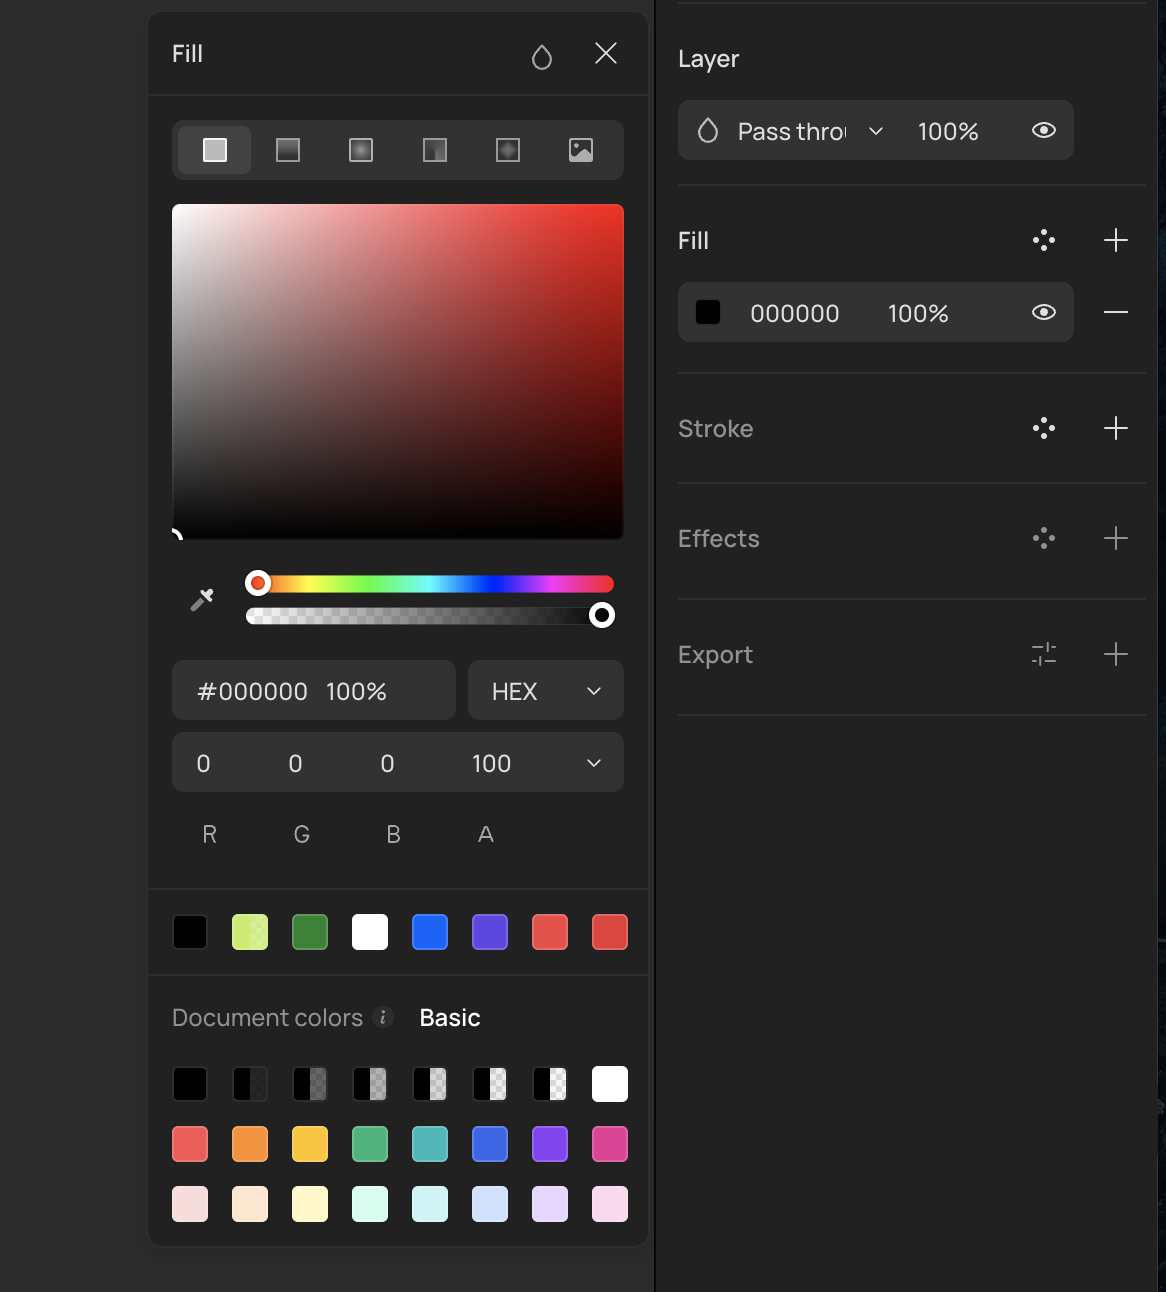This screenshot has width=1166, height=1292.
Task: Switch to Document colors tab
Action: tap(267, 1017)
